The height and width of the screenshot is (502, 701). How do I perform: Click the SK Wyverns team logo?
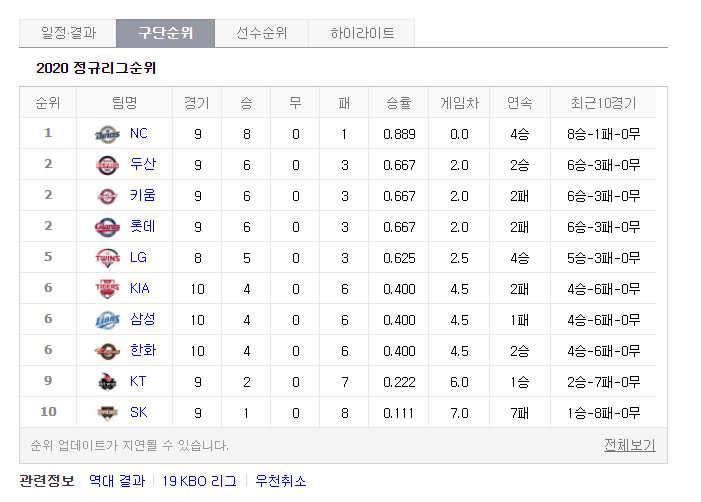click(x=107, y=413)
